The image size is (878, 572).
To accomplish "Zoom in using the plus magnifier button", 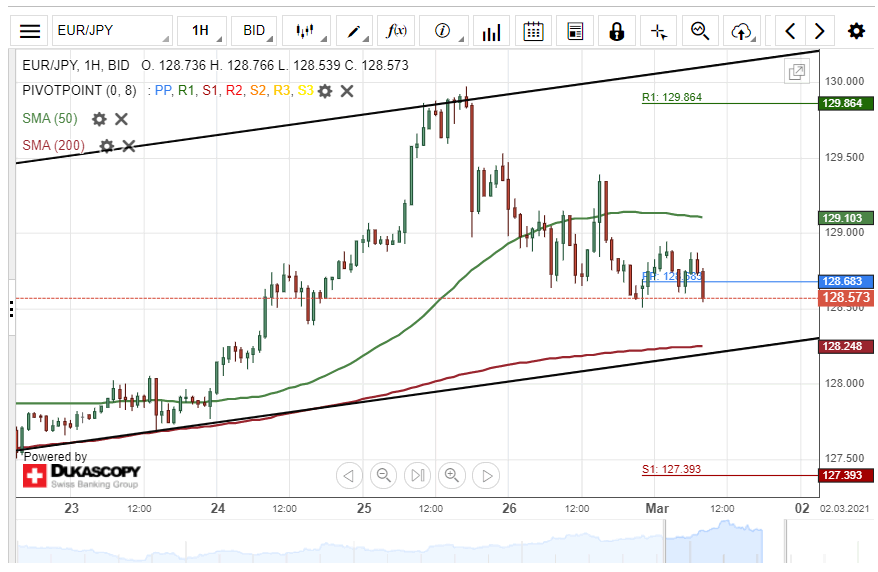I will (x=452, y=475).
